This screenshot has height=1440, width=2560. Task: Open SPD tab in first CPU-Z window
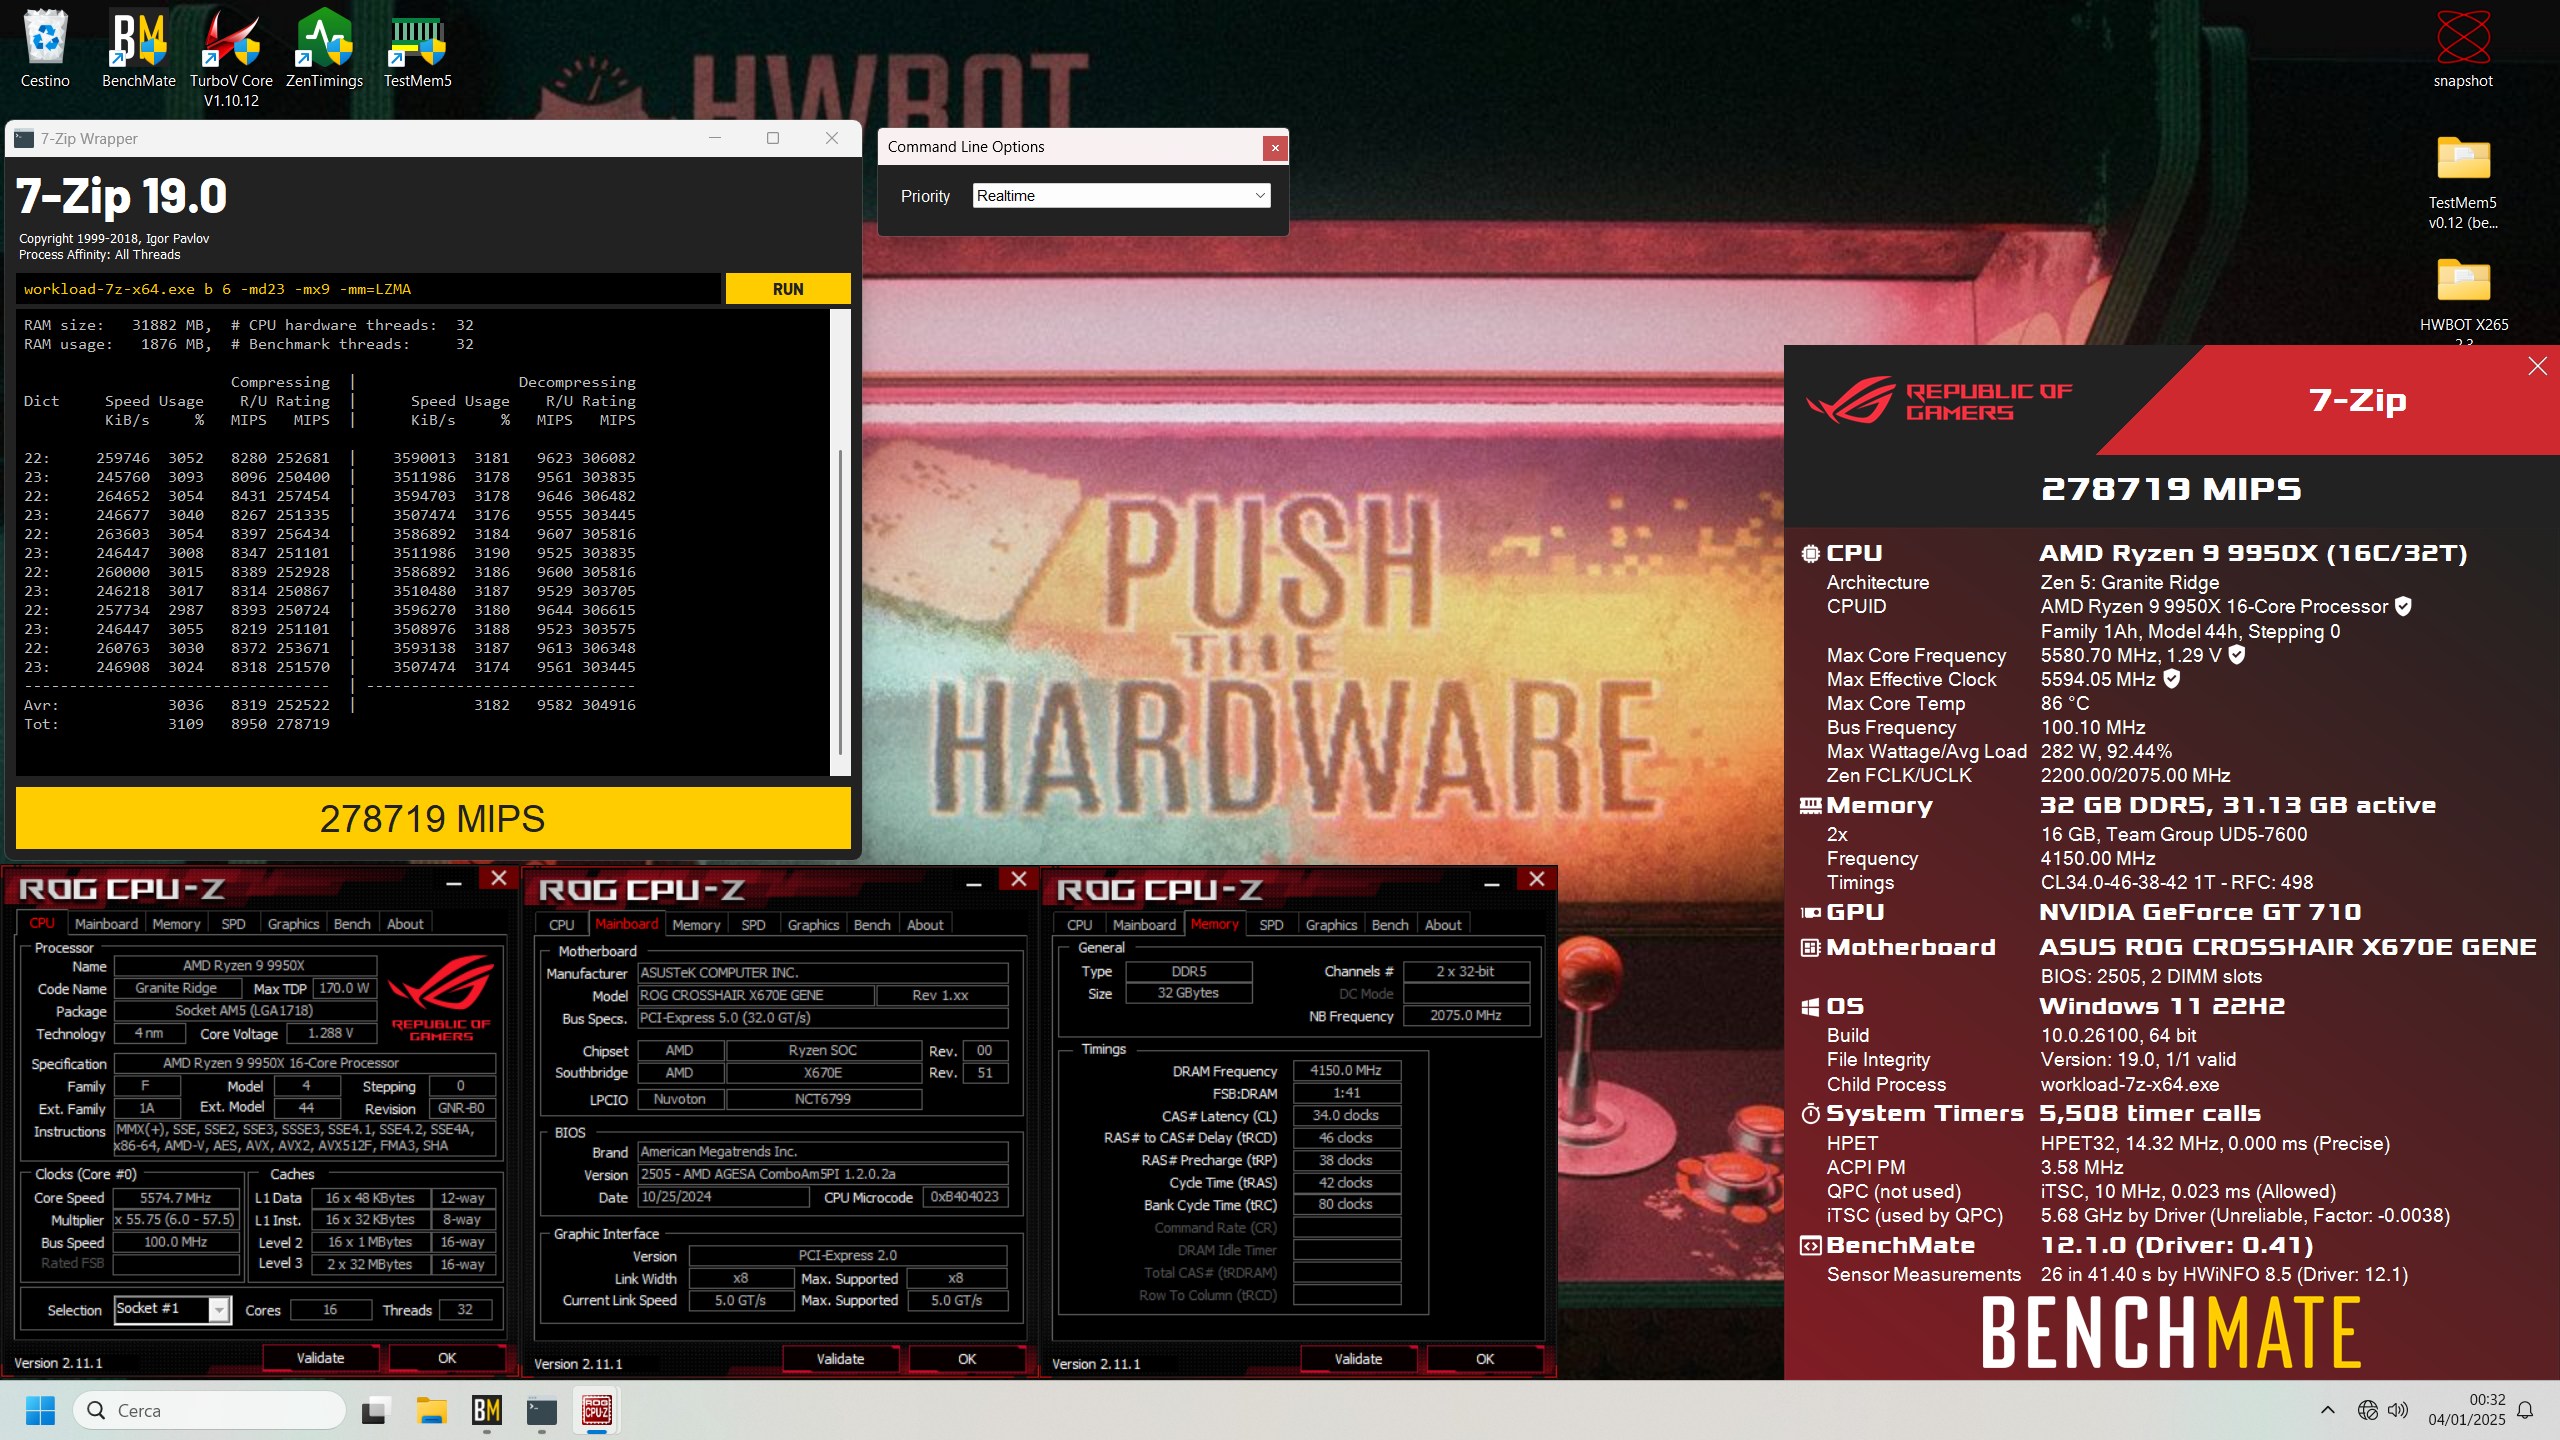(233, 924)
